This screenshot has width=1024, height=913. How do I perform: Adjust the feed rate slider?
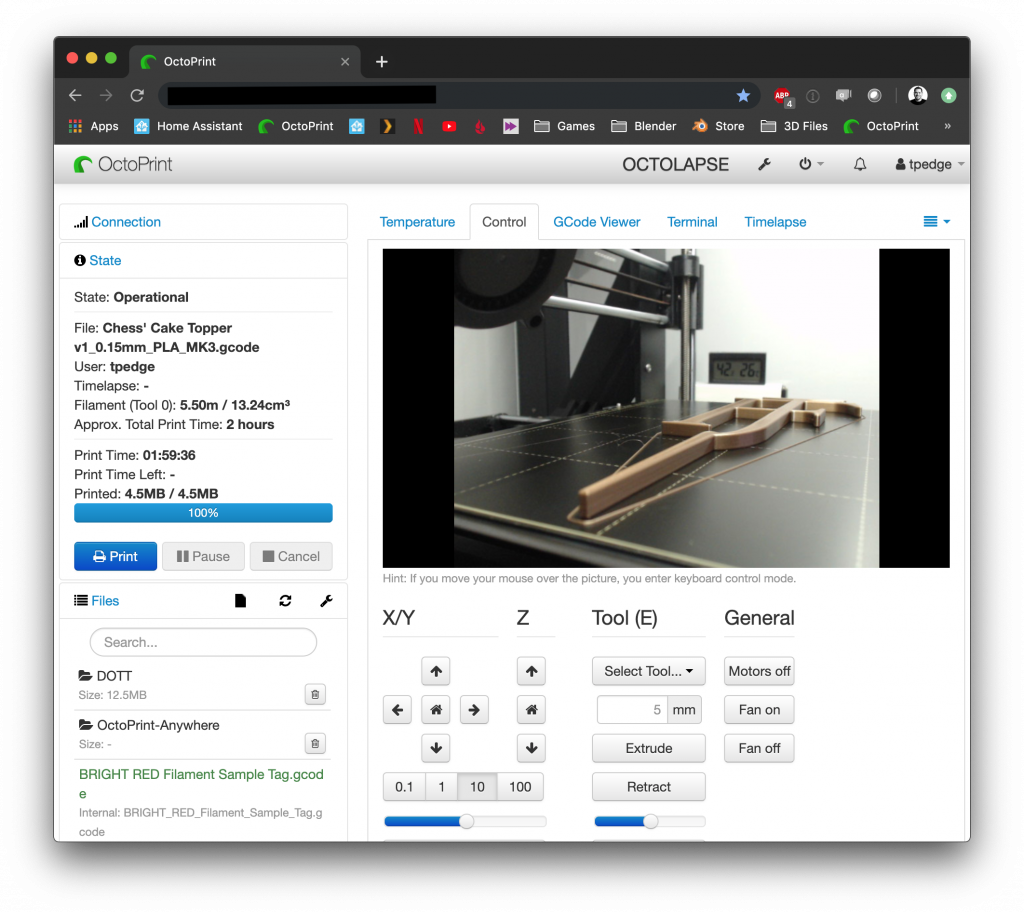466,822
